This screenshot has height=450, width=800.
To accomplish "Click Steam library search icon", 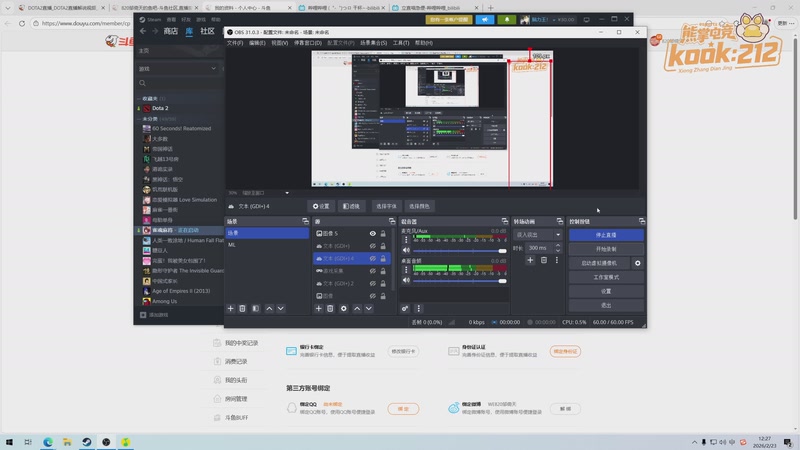I will point(142,83).
